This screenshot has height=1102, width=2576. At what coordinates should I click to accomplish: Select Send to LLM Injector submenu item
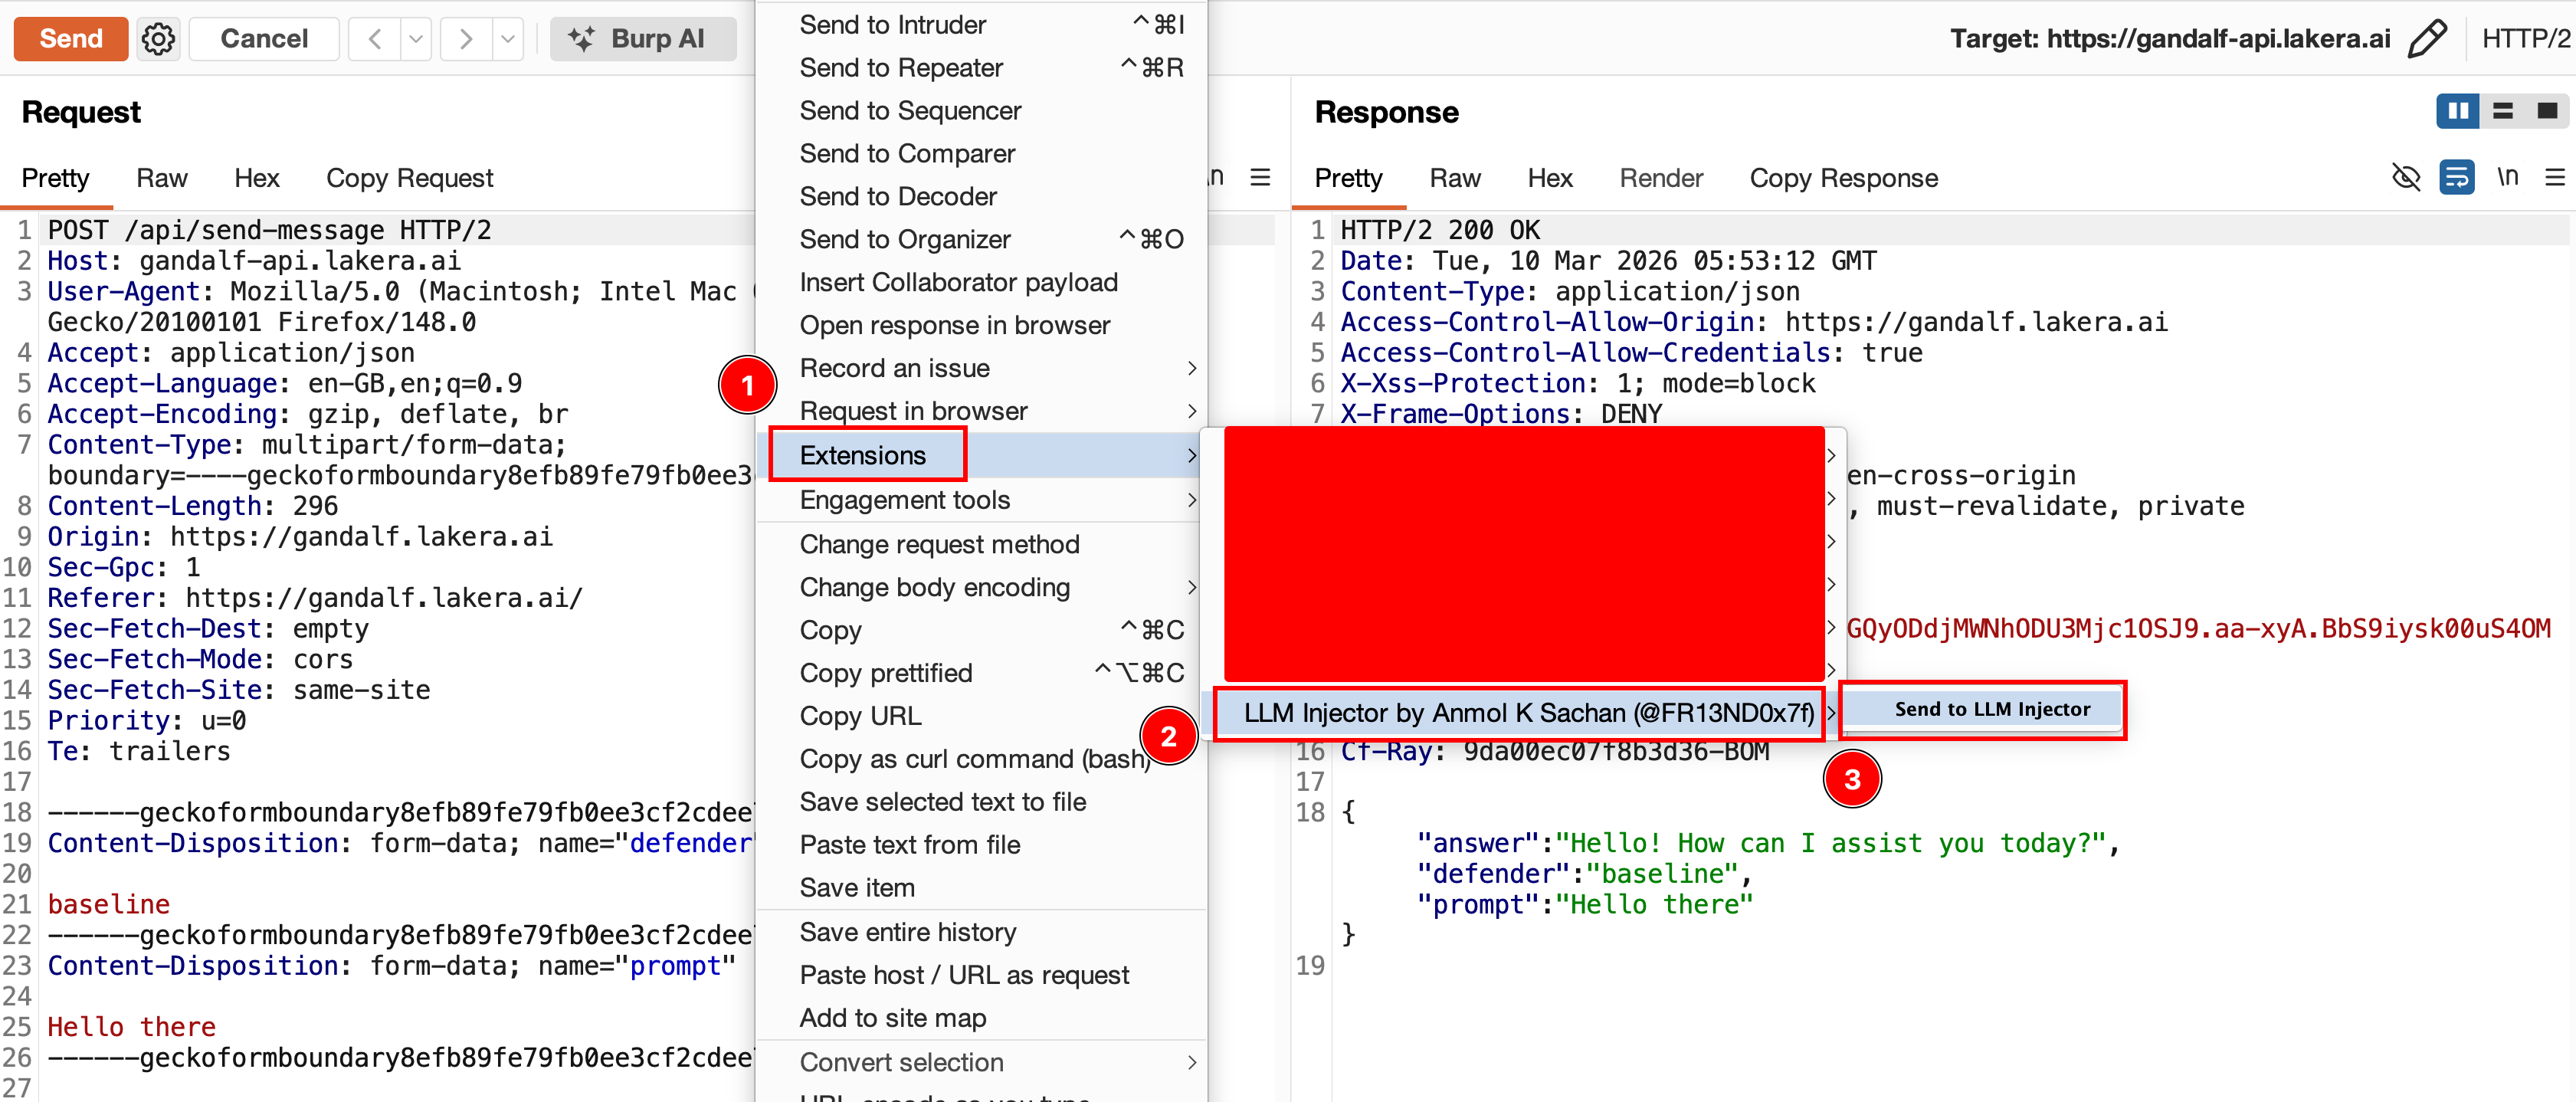(1991, 709)
